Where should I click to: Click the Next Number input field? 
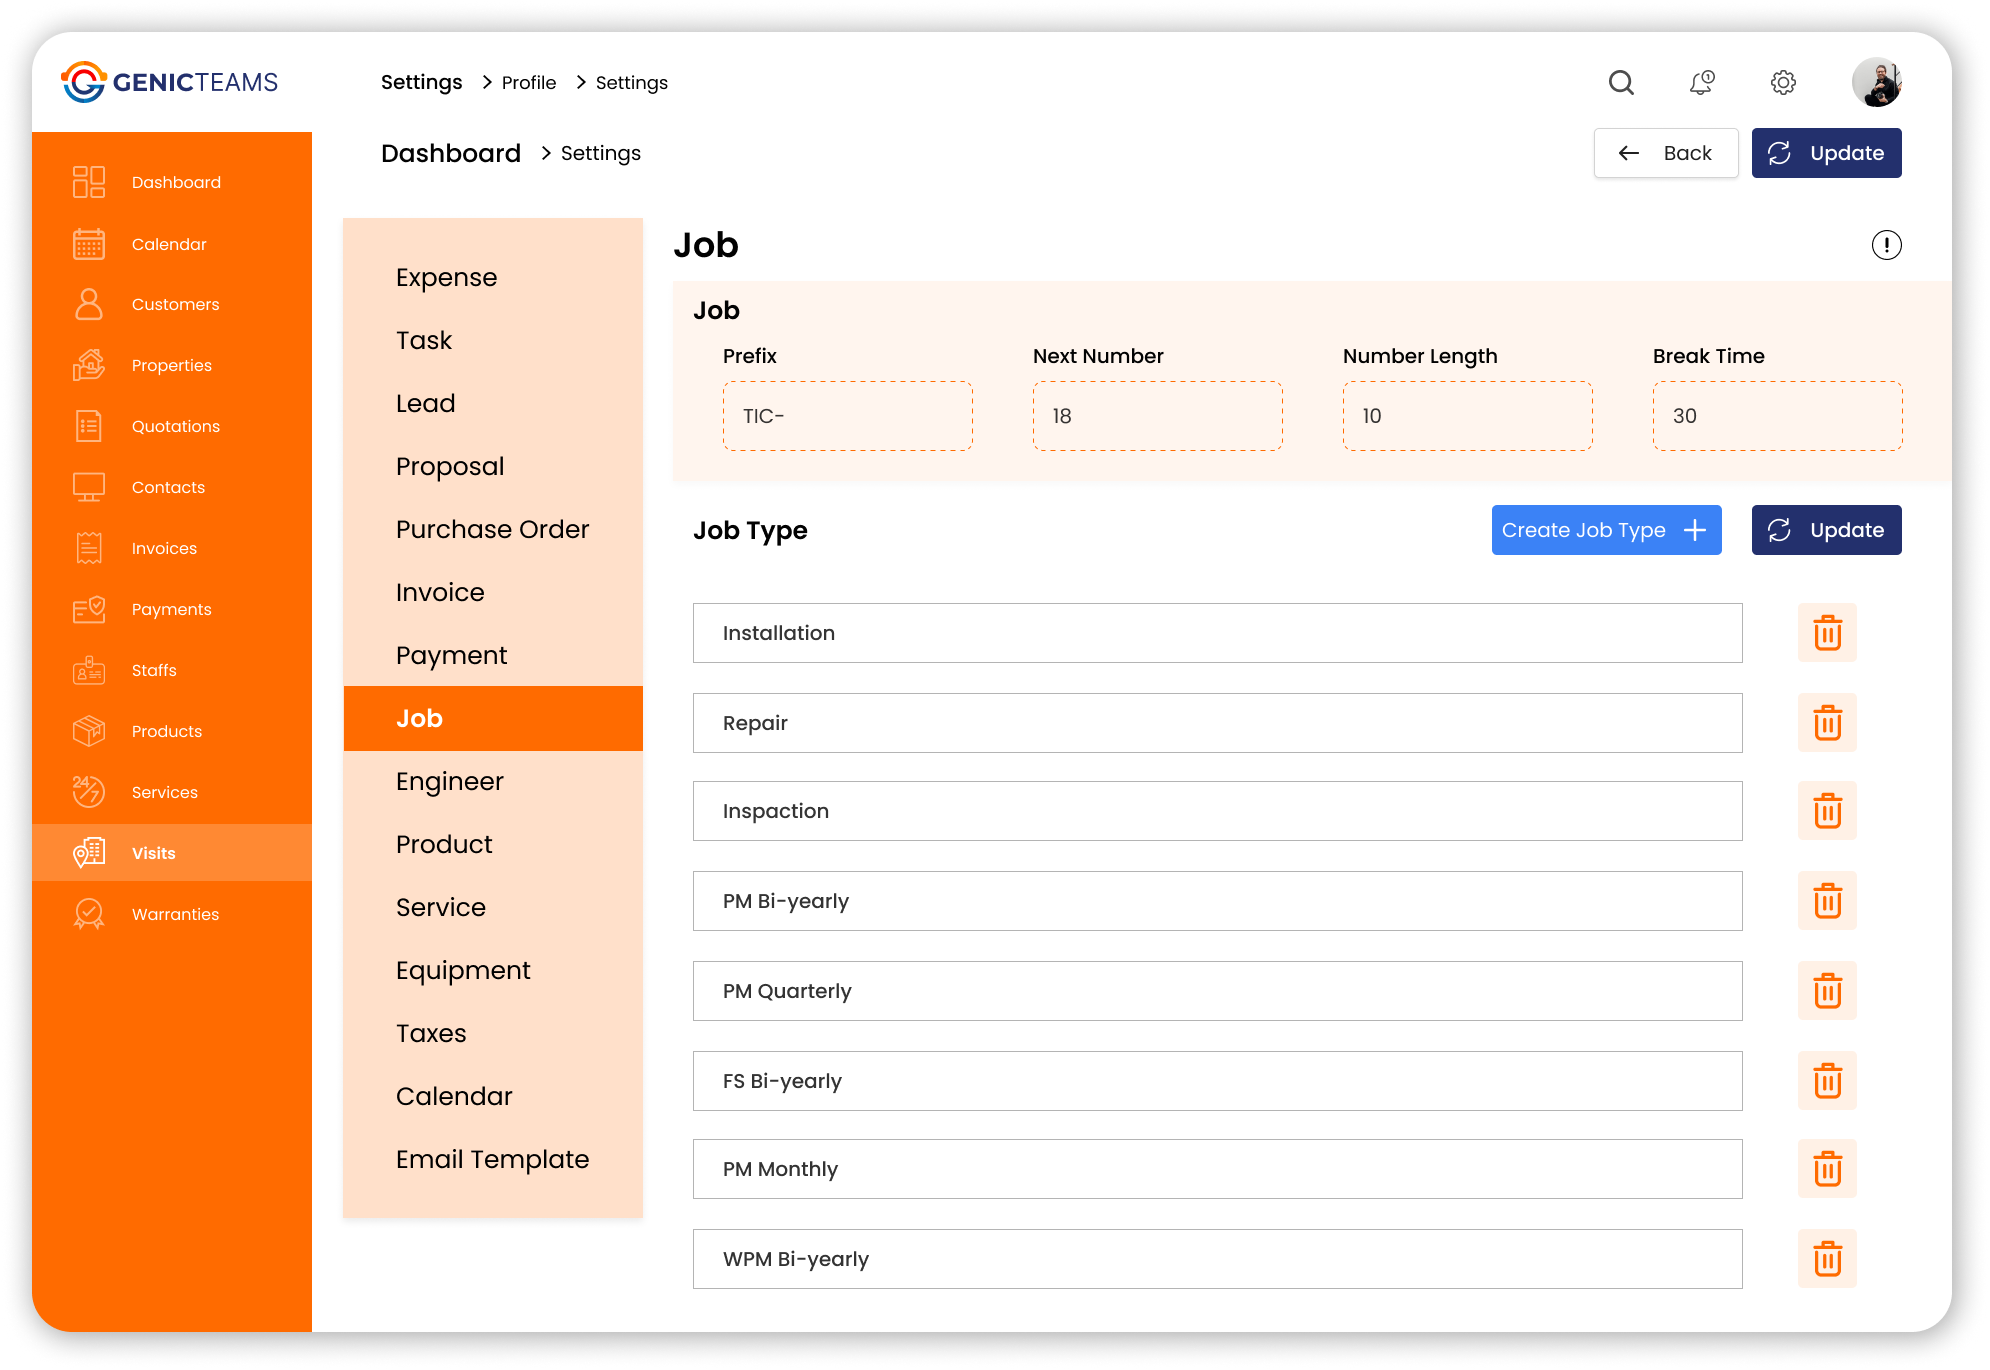[1158, 416]
